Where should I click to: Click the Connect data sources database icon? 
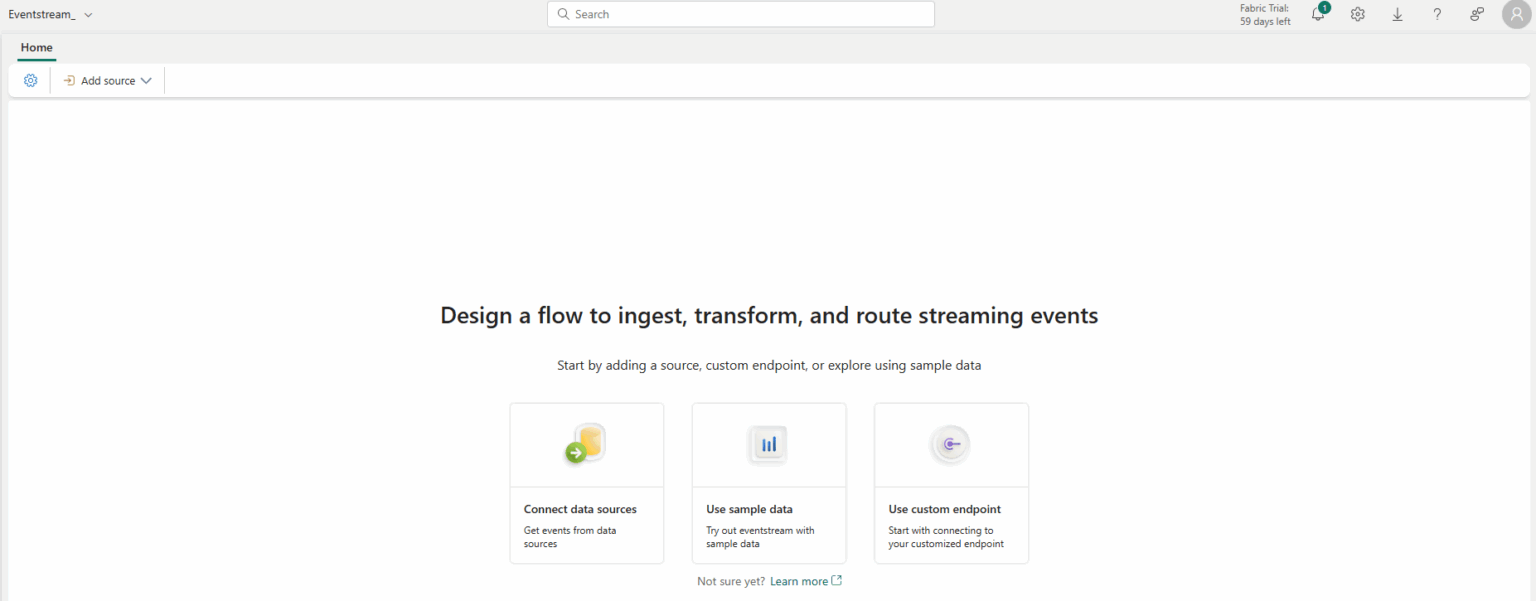pyautogui.click(x=586, y=444)
